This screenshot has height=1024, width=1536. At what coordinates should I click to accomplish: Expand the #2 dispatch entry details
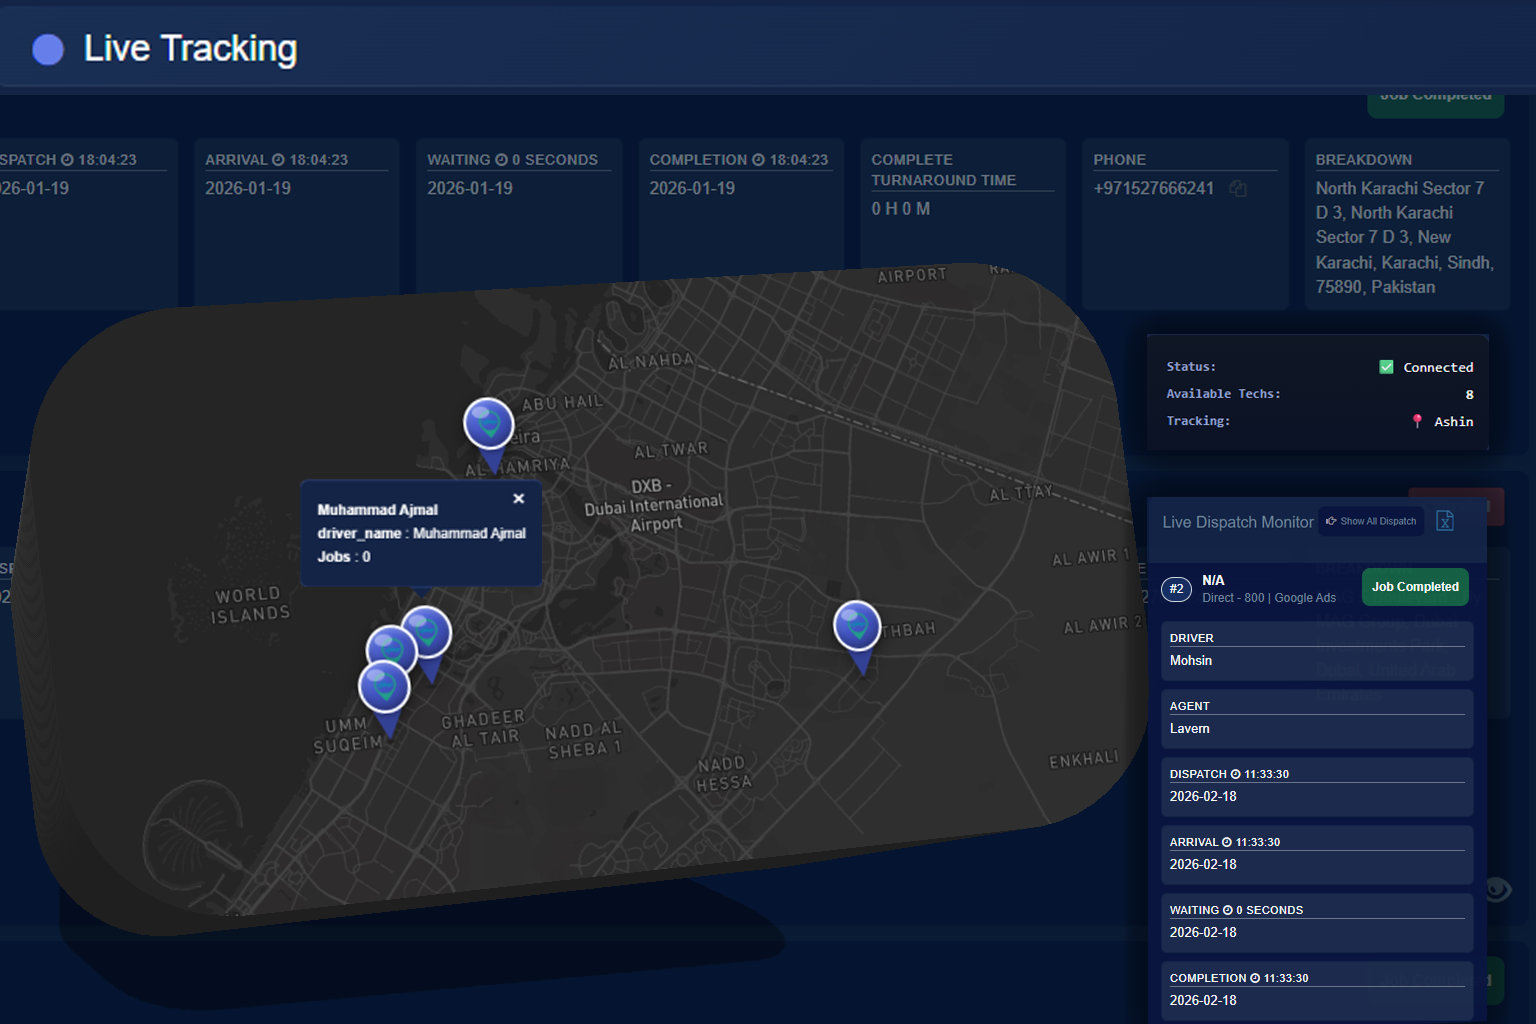(1176, 589)
